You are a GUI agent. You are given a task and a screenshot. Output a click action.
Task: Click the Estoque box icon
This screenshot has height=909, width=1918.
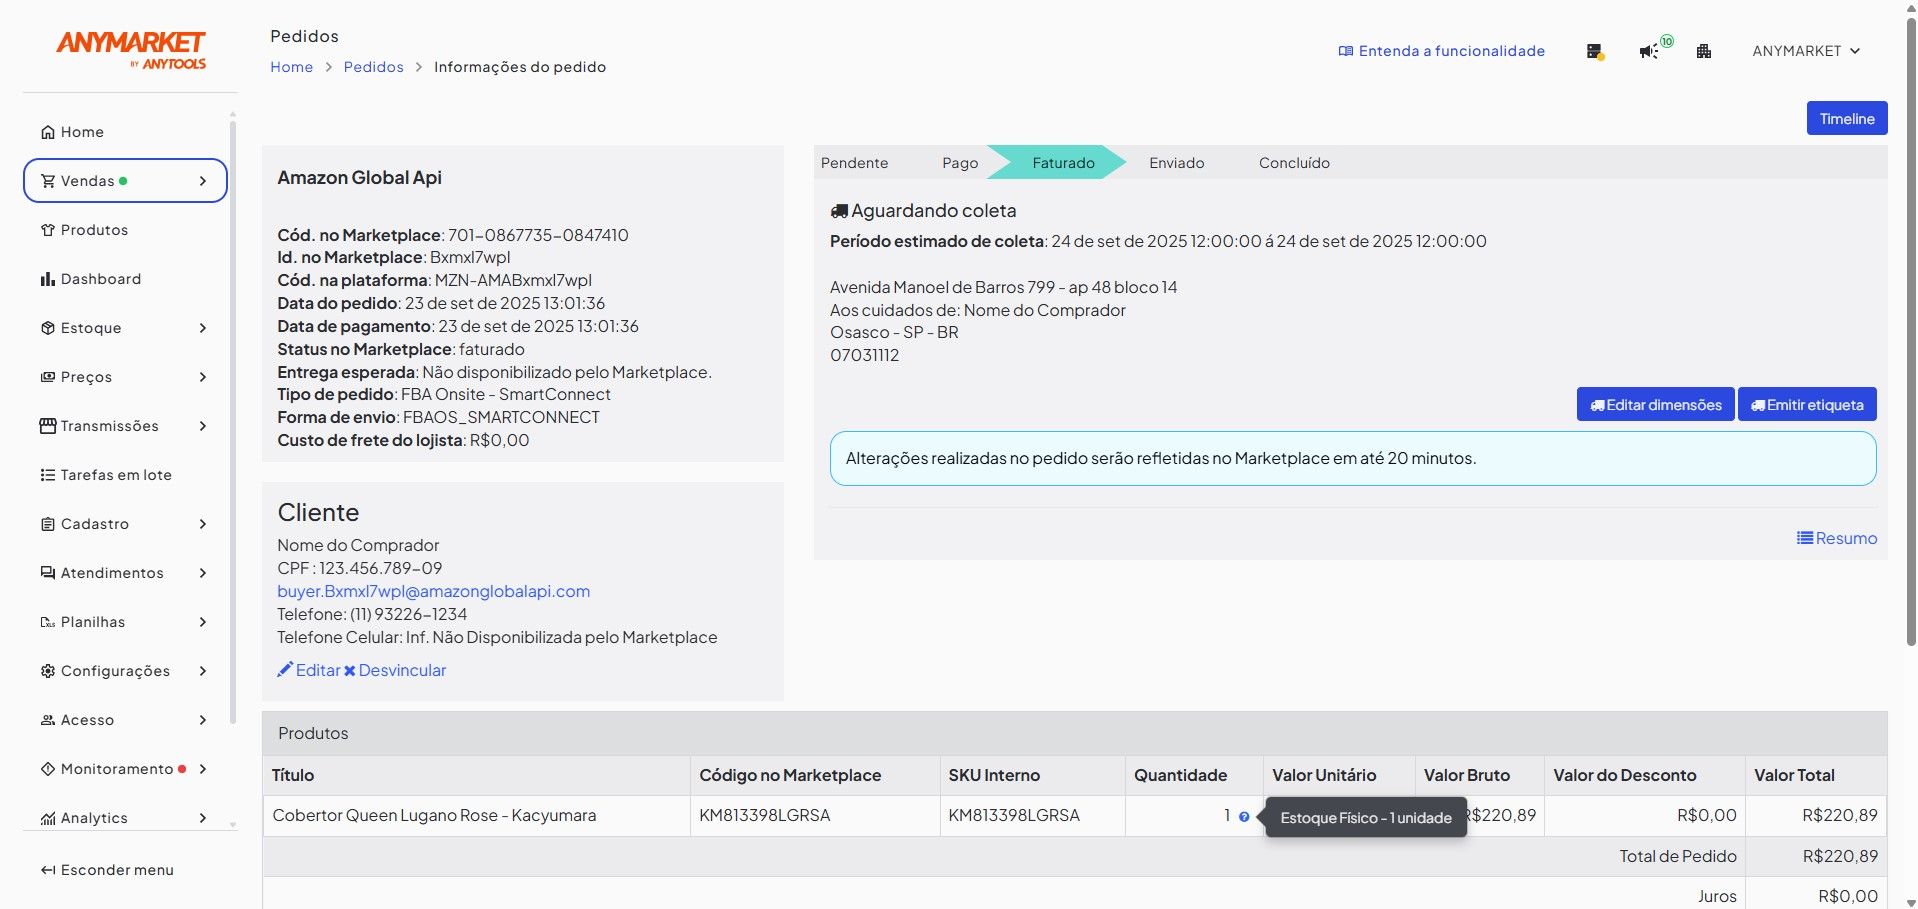tap(48, 328)
